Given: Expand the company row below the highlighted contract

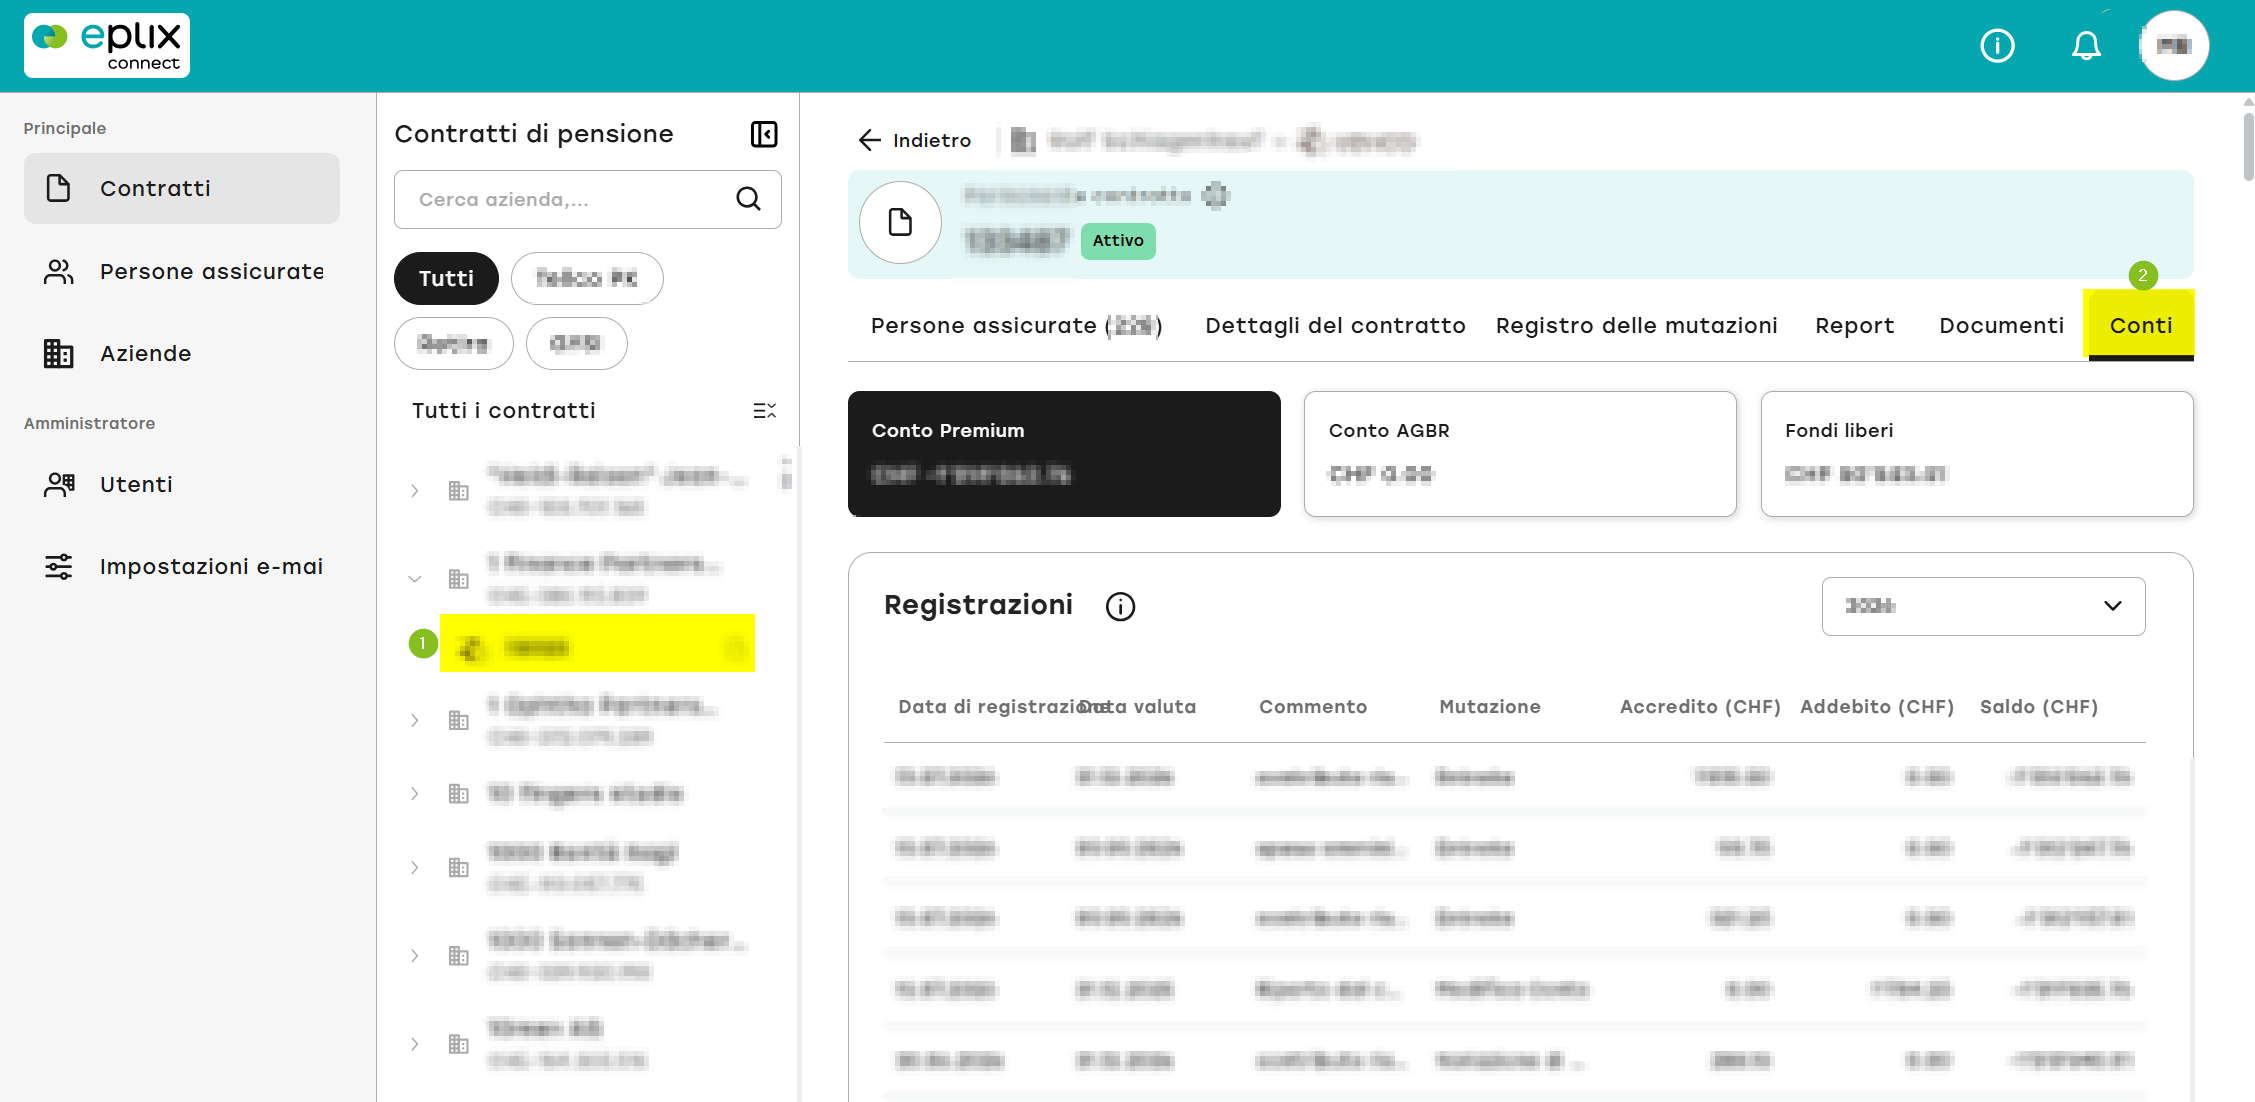Looking at the screenshot, I should (x=415, y=720).
